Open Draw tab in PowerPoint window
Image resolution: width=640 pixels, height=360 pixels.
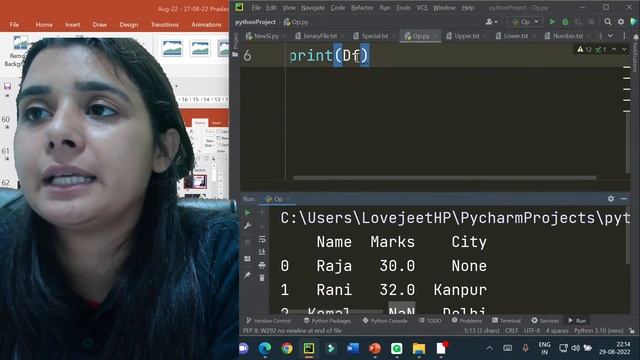(x=100, y=25)
